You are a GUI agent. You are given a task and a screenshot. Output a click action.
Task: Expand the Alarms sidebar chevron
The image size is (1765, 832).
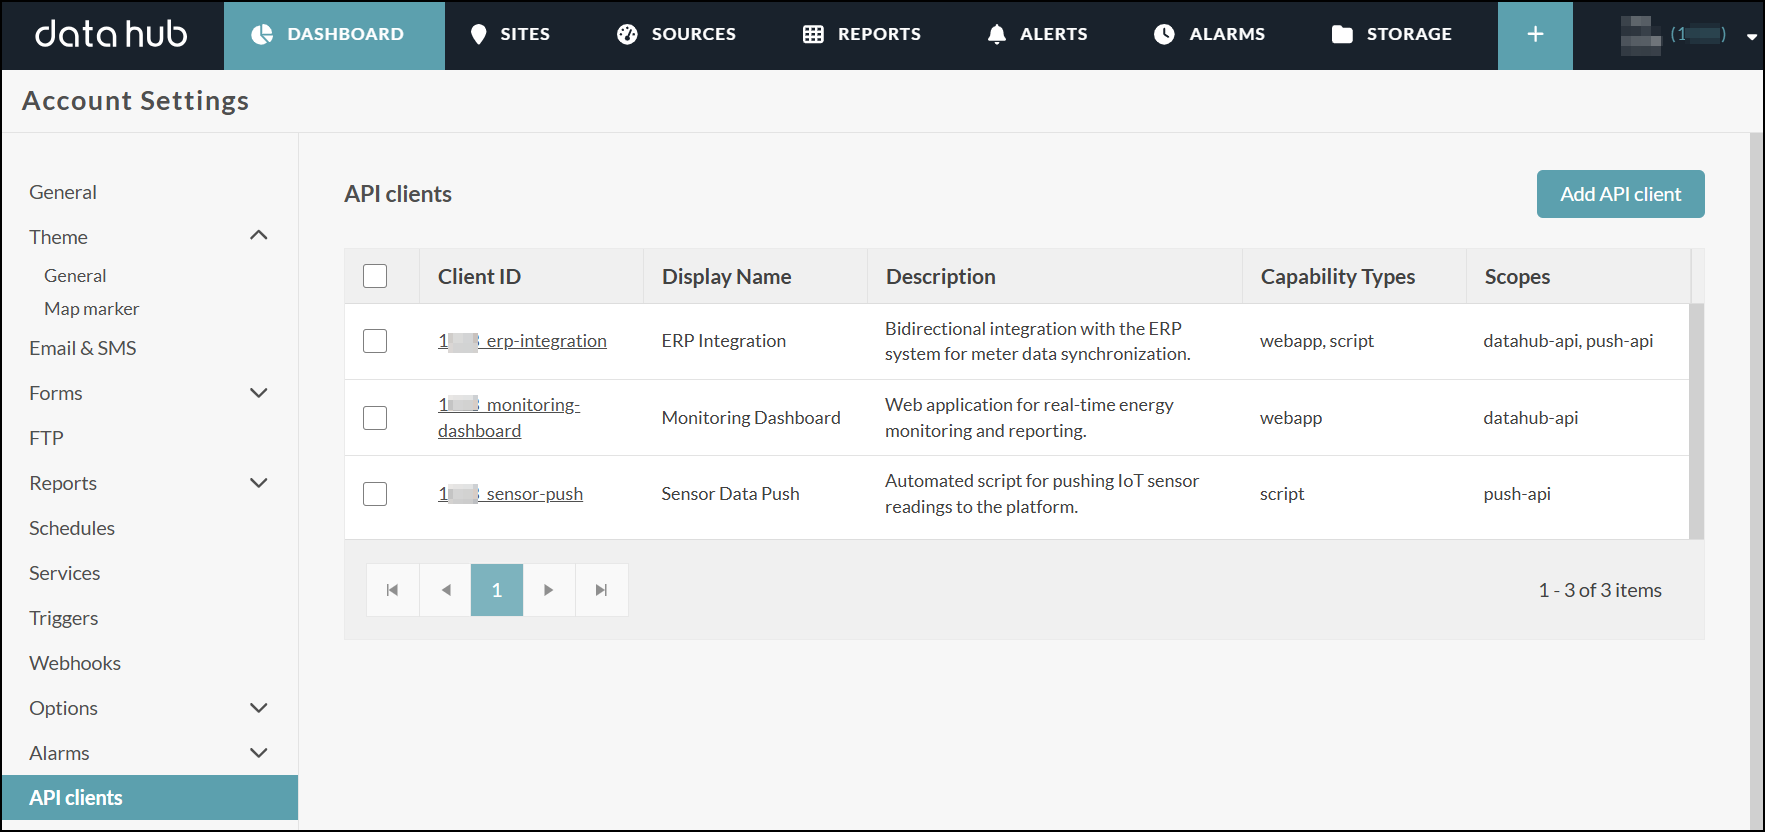click(259, 753)
